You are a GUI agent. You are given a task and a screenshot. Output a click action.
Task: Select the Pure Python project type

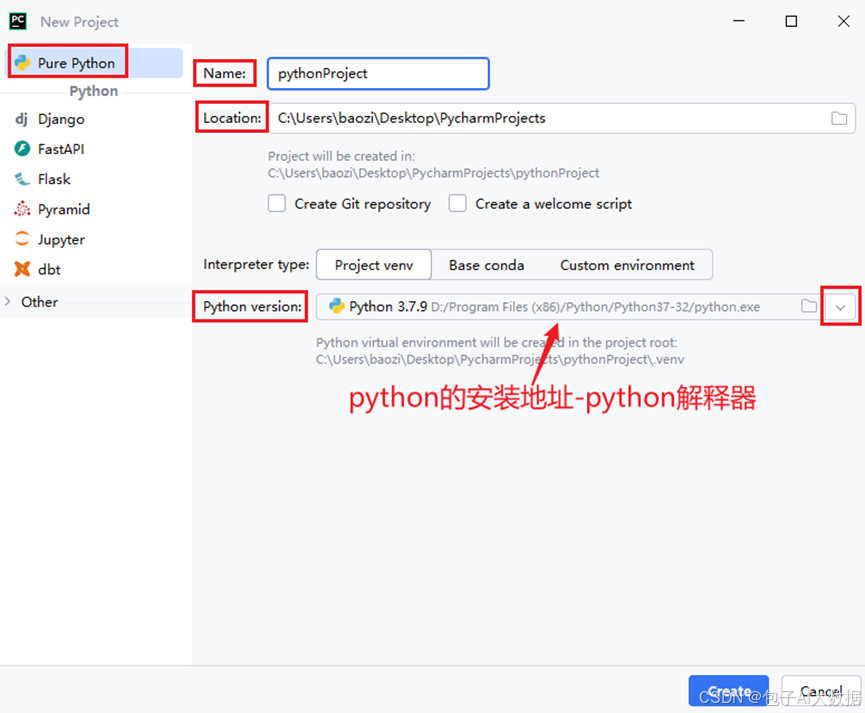[x=94, y=62]
